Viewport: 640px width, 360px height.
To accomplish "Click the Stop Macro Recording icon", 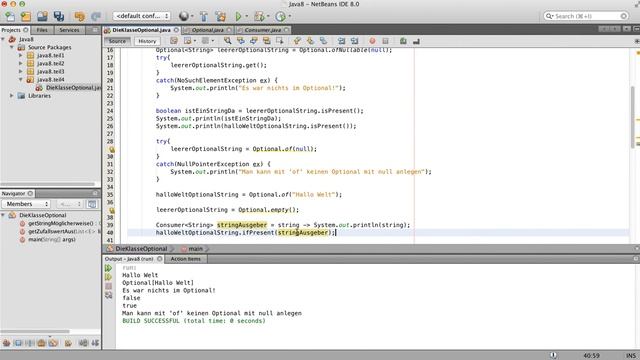I will [x=385, y=41].
